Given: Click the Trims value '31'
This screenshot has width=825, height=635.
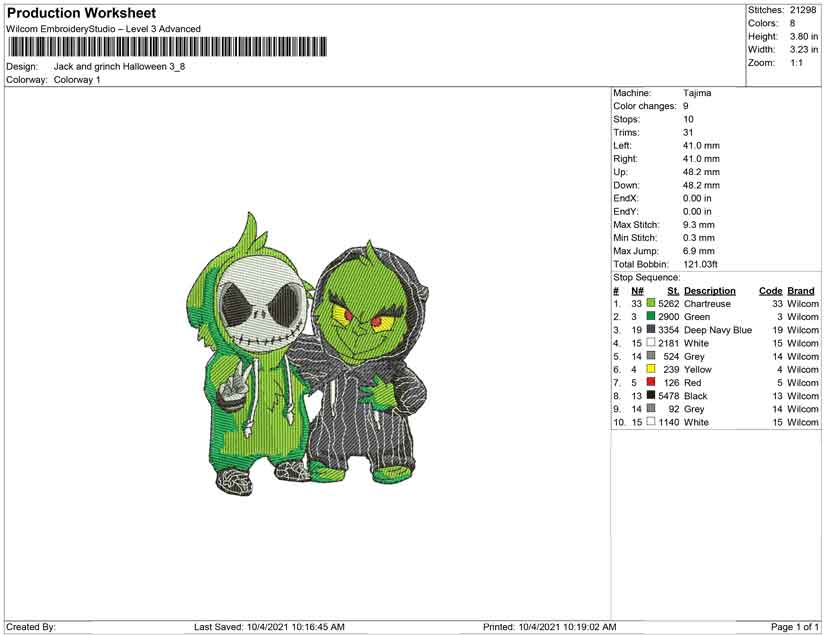Looking at the screenshot, I should click(x=688, y=133).
